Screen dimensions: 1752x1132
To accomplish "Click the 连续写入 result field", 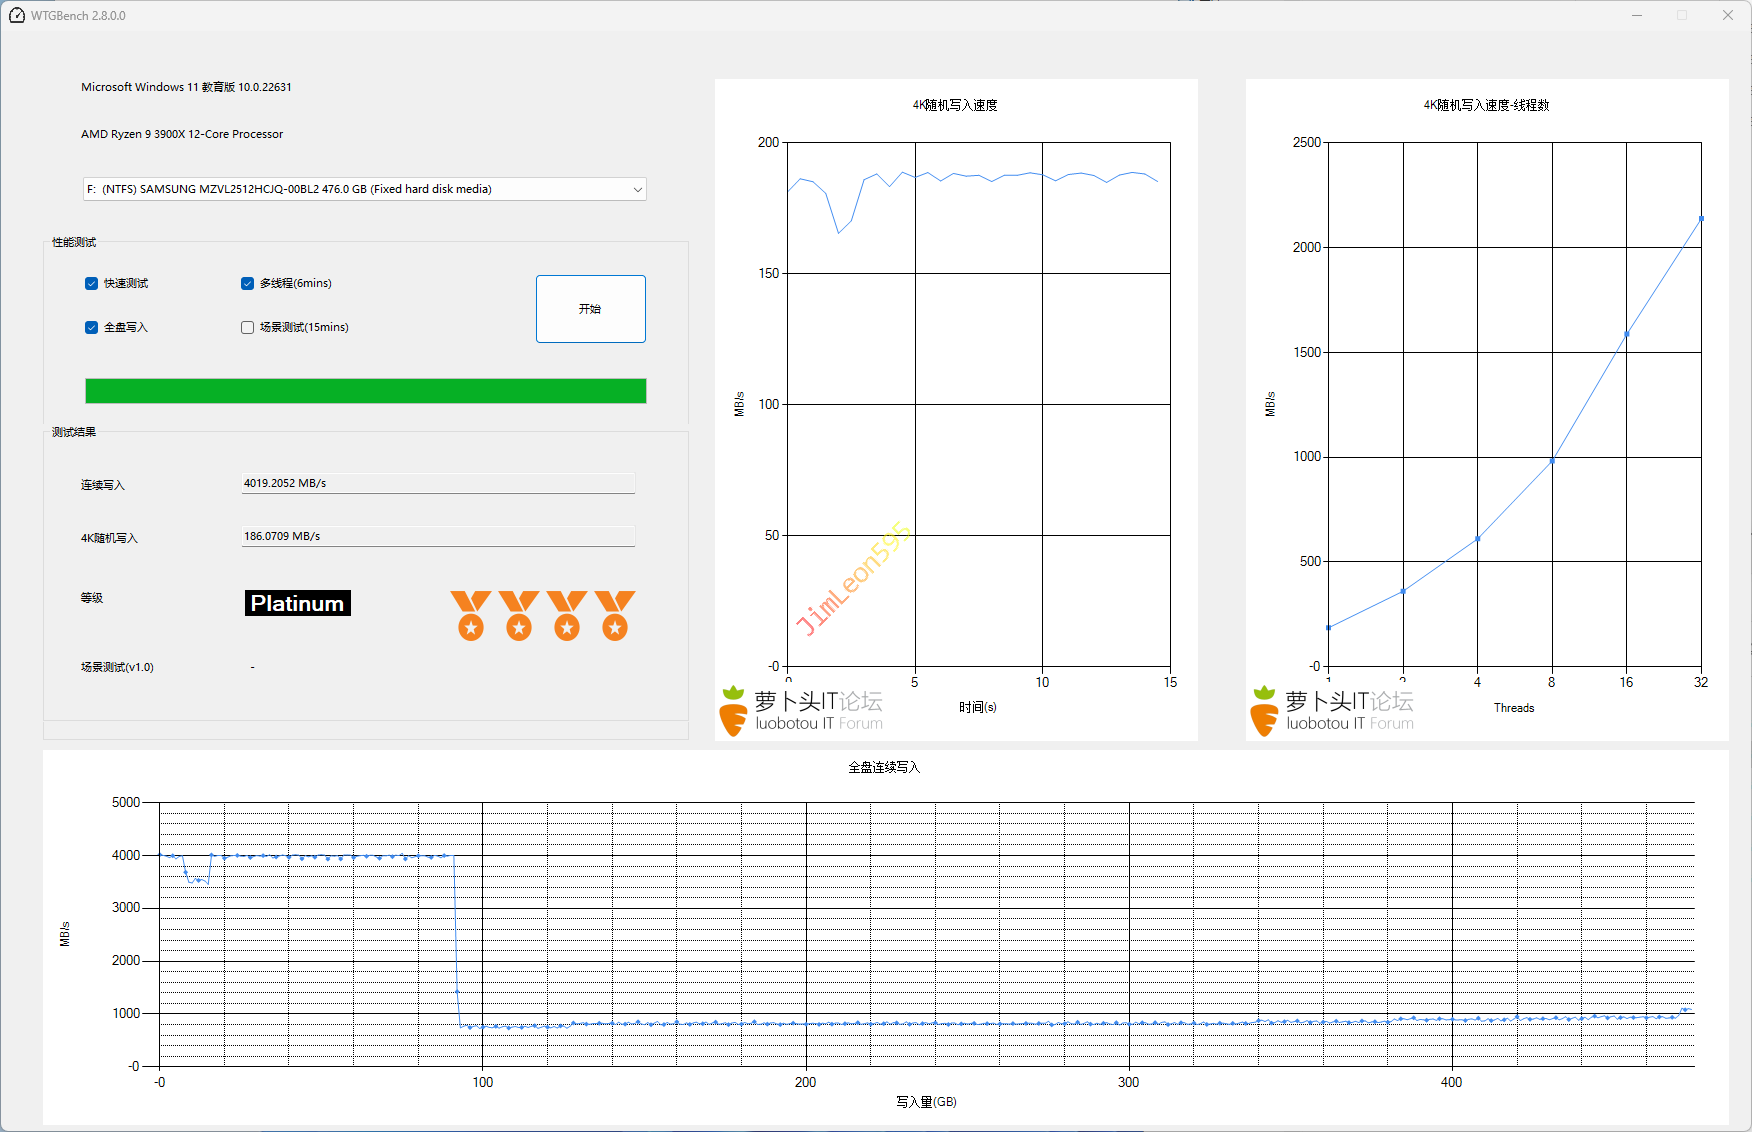I will [438, 483].
